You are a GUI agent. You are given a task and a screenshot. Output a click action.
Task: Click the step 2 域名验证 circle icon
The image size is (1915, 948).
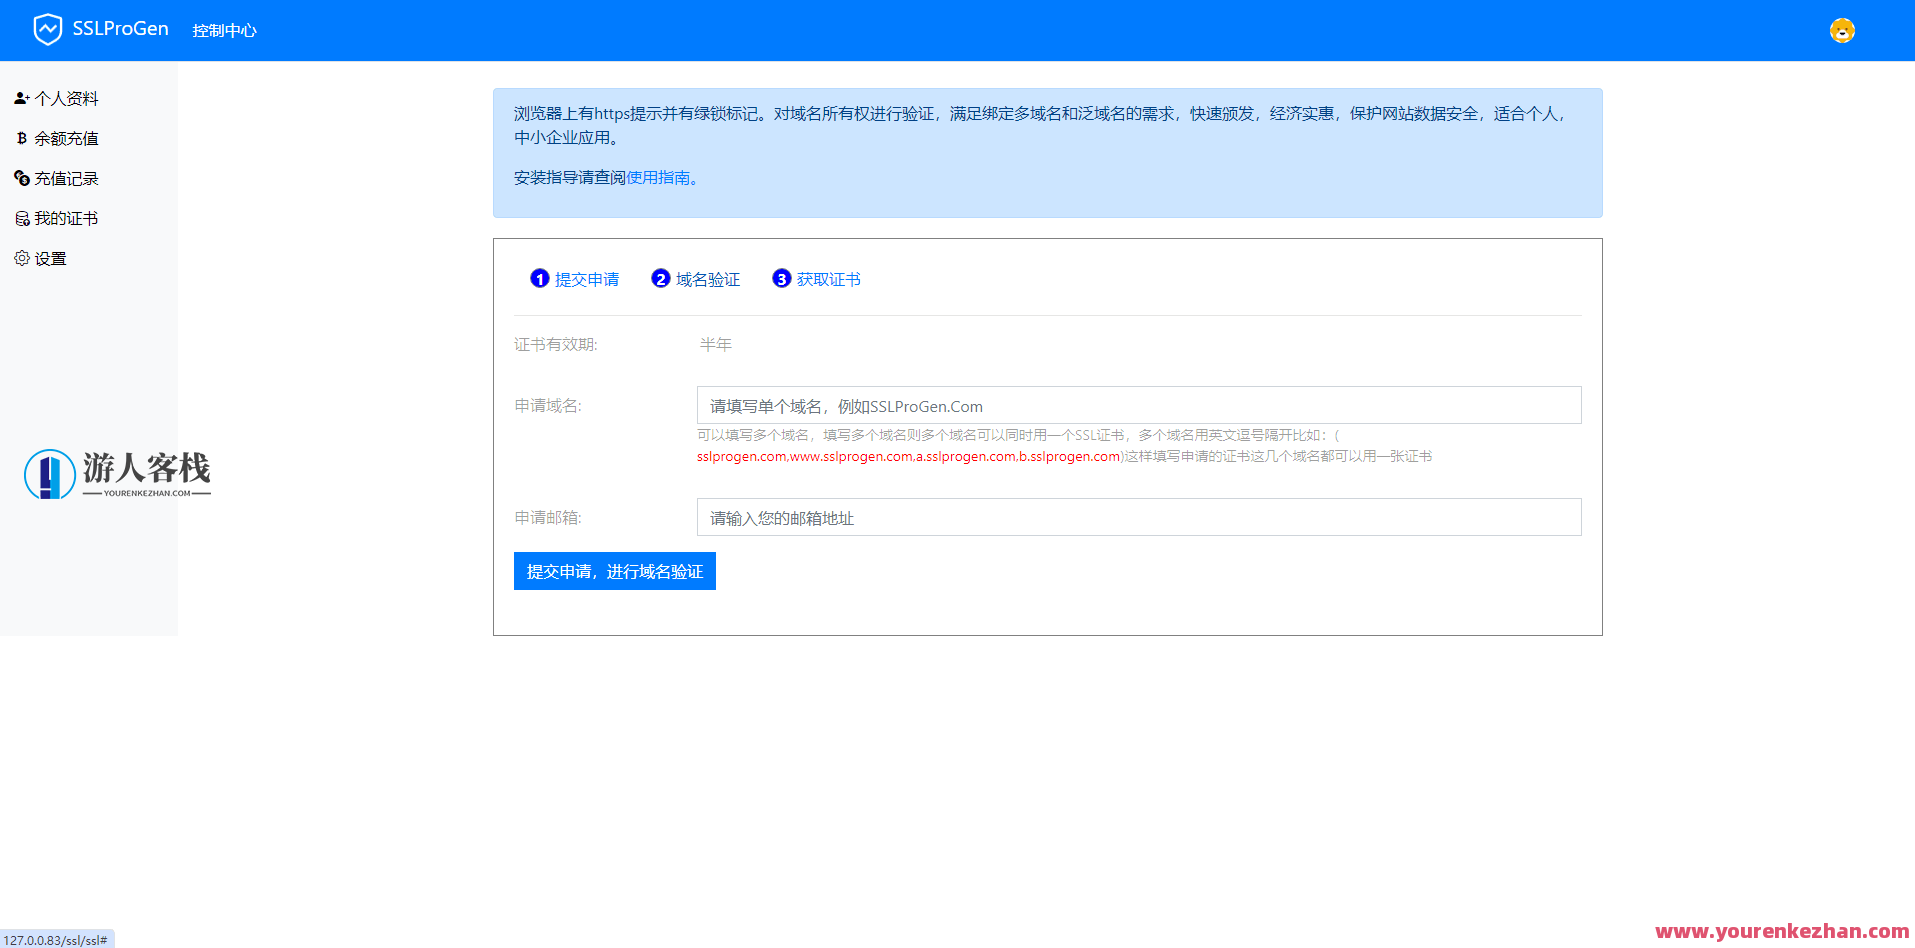[x=661, y=278]
